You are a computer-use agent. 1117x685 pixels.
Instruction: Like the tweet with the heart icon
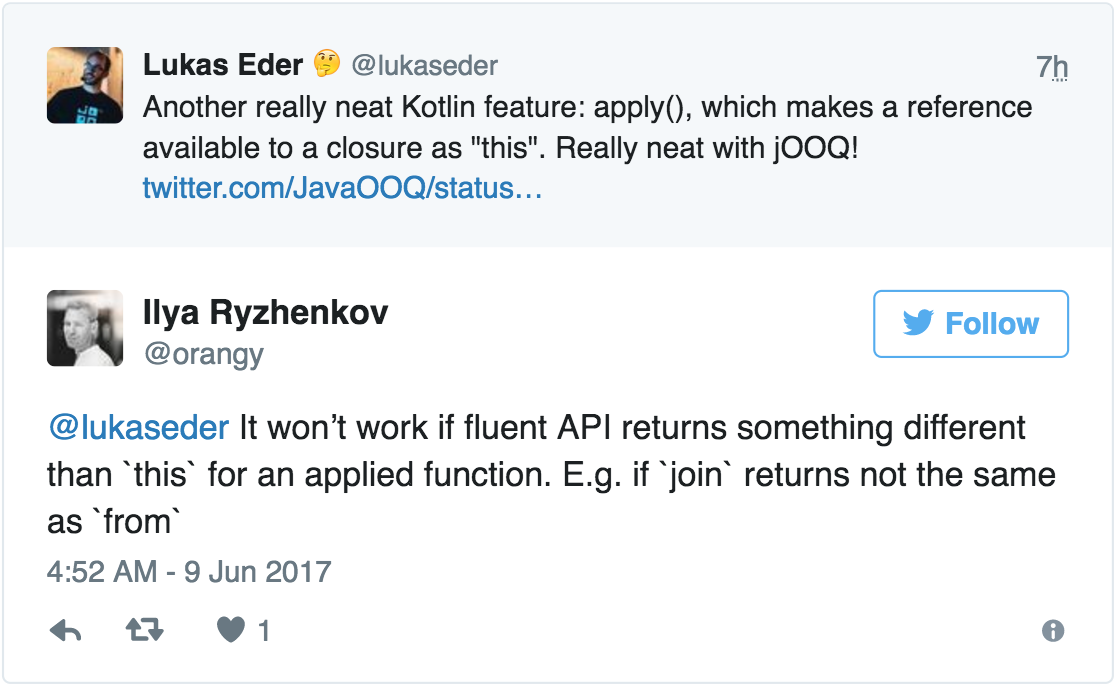(x=231, y=631)
